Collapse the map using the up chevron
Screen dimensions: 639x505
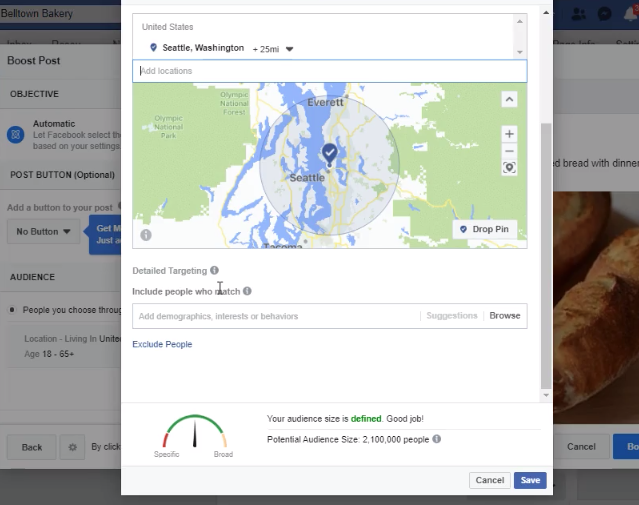(509, 99)
